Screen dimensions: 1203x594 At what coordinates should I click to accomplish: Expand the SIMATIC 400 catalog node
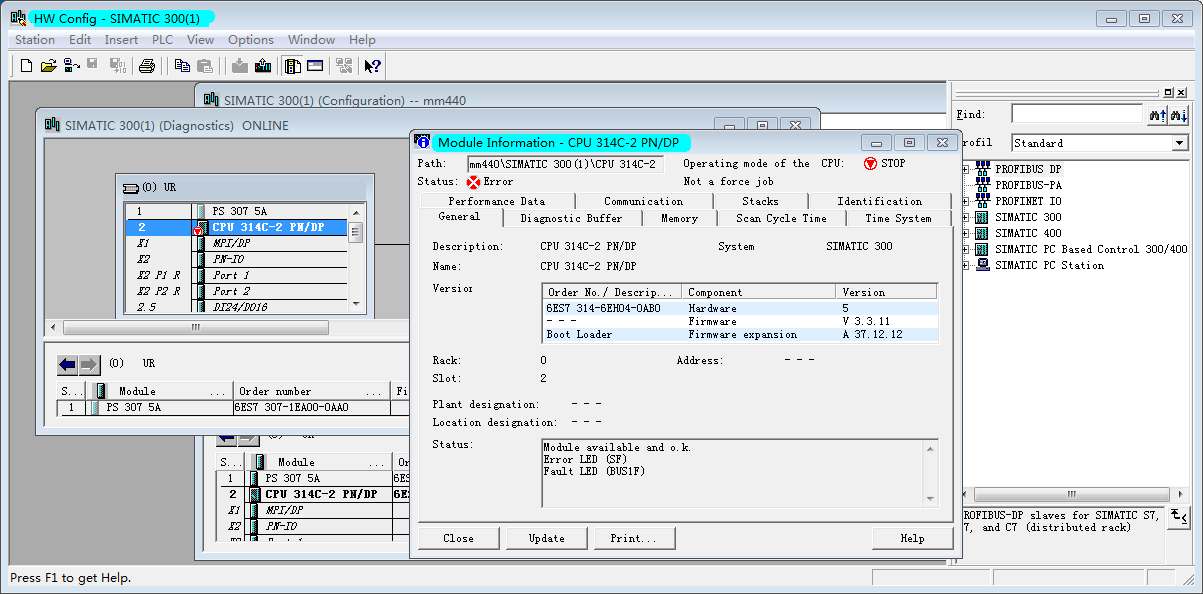point(966,233)
